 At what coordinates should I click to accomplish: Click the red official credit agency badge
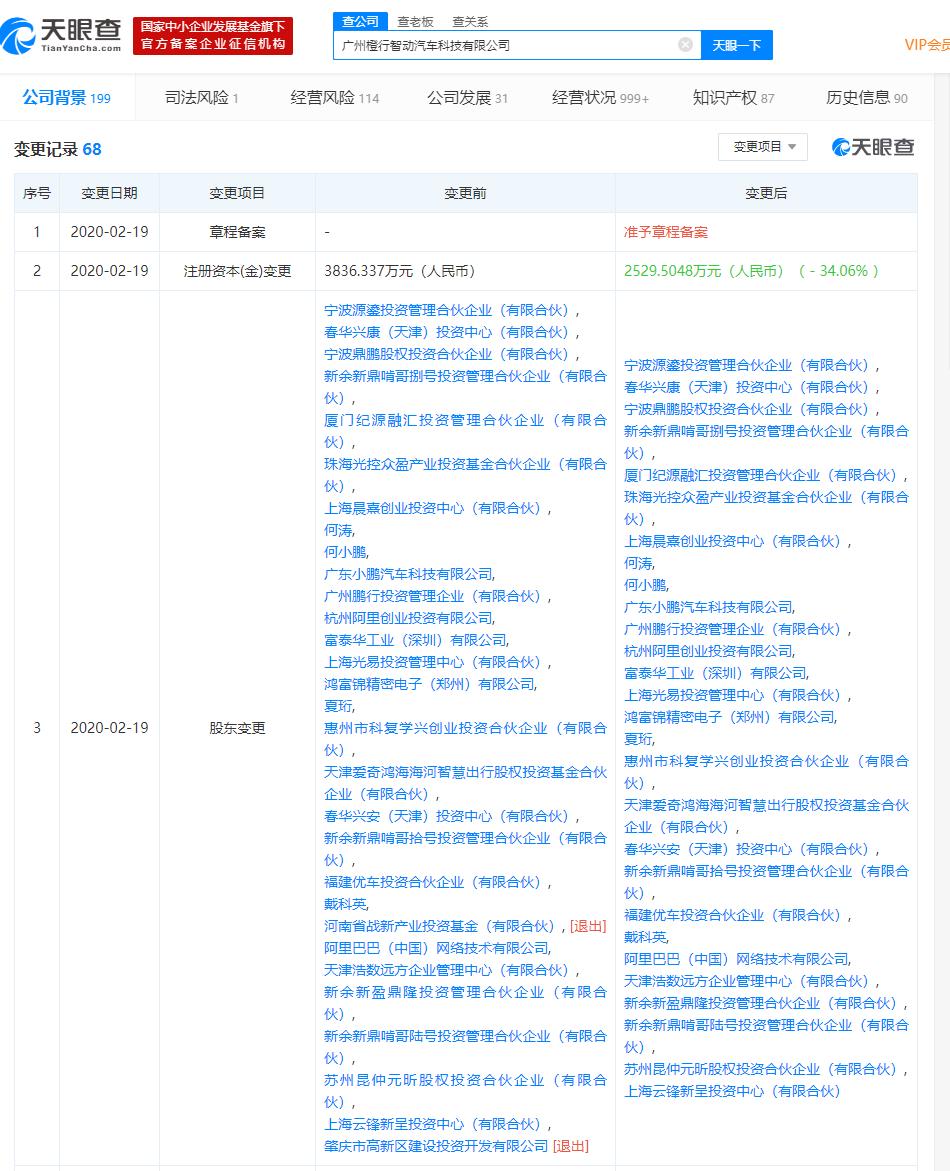point(213,35)
